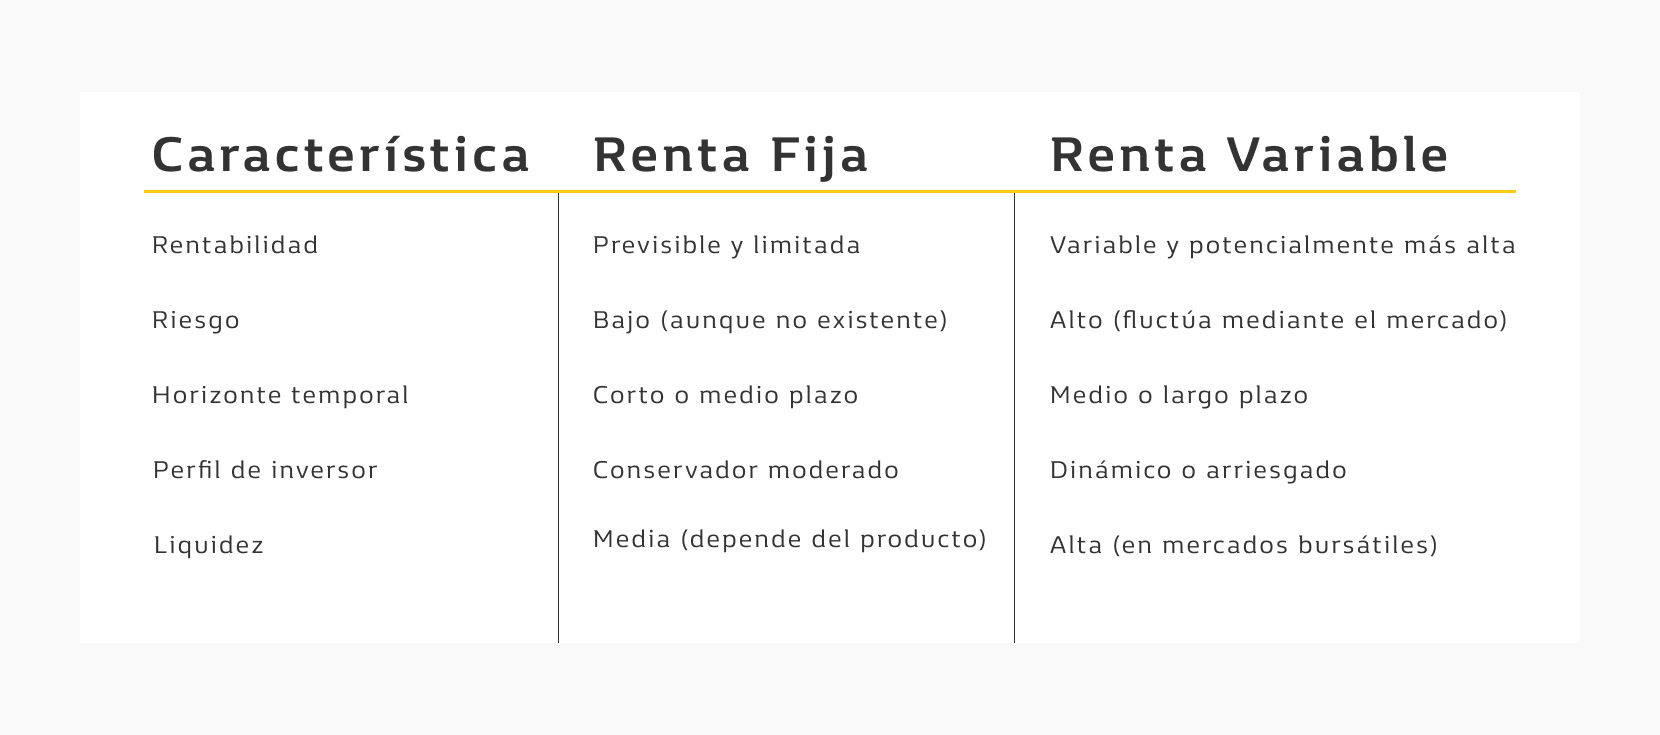Click the yellow line under the headers

(830, 191)
